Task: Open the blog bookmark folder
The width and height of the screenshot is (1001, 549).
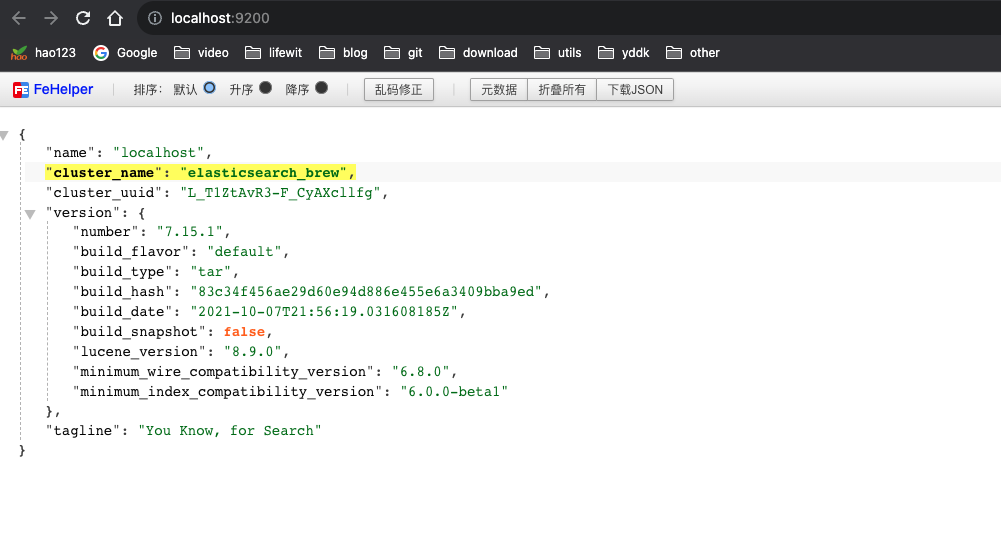Action: click(343, 53)
